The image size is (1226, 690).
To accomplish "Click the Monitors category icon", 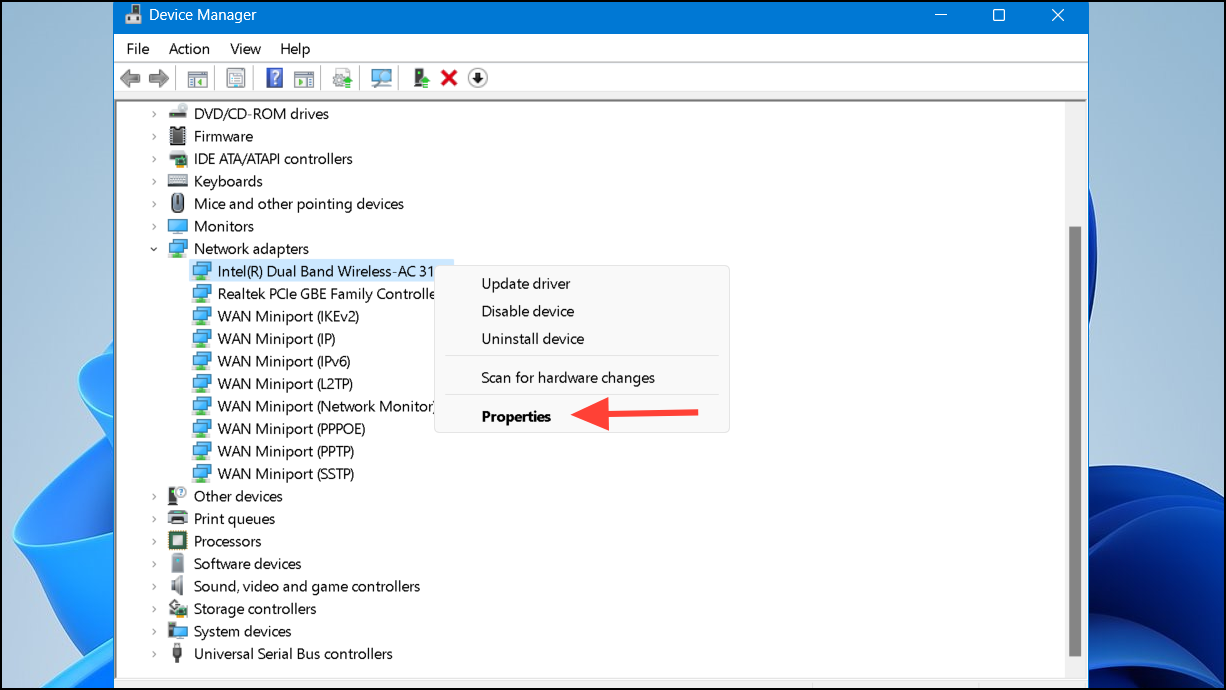I will 178,226.
